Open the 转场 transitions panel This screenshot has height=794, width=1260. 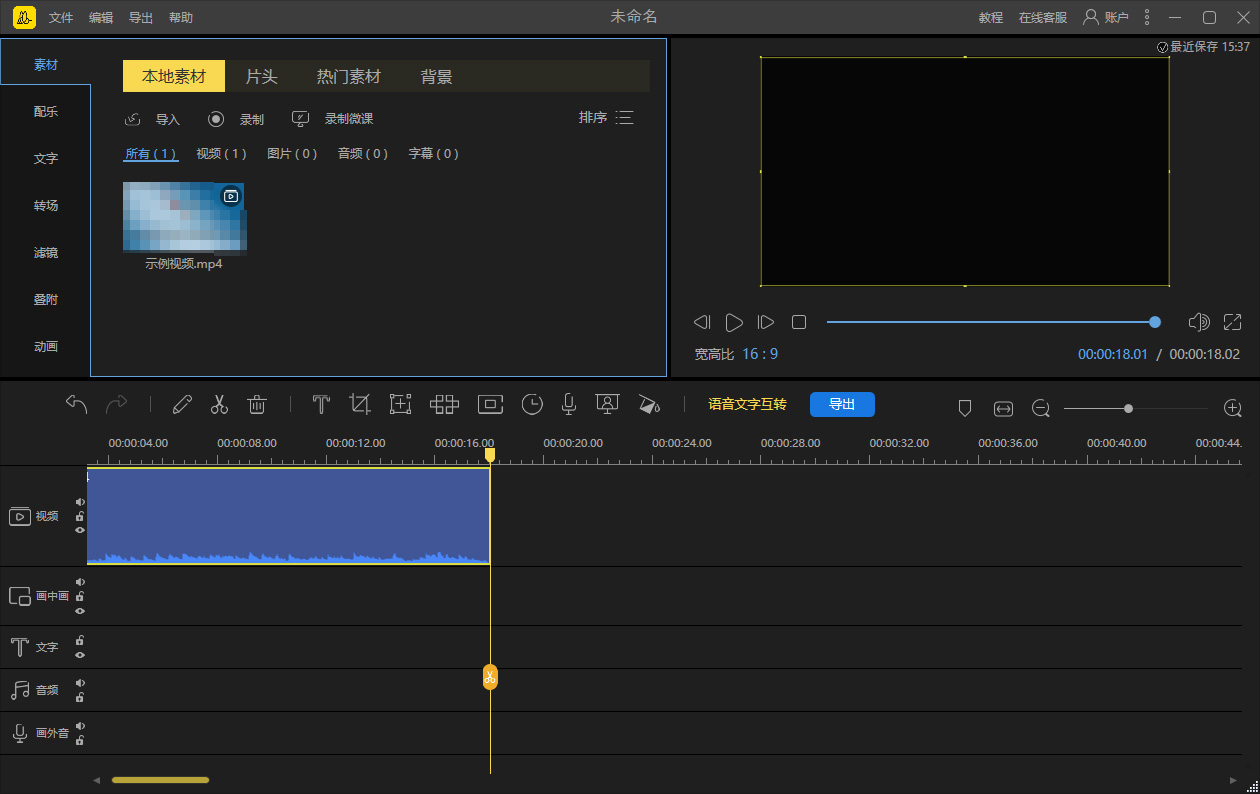coord(46,205)
